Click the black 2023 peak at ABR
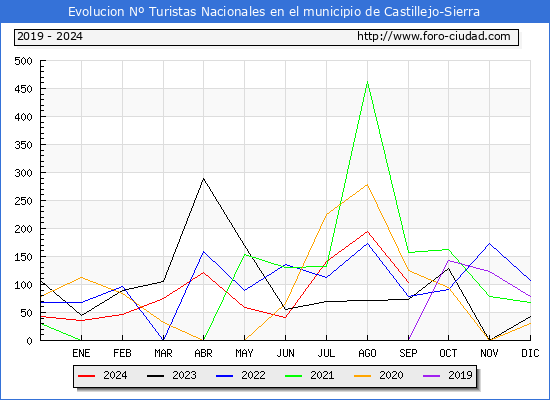550x400 pixels. tap(203, 179)
